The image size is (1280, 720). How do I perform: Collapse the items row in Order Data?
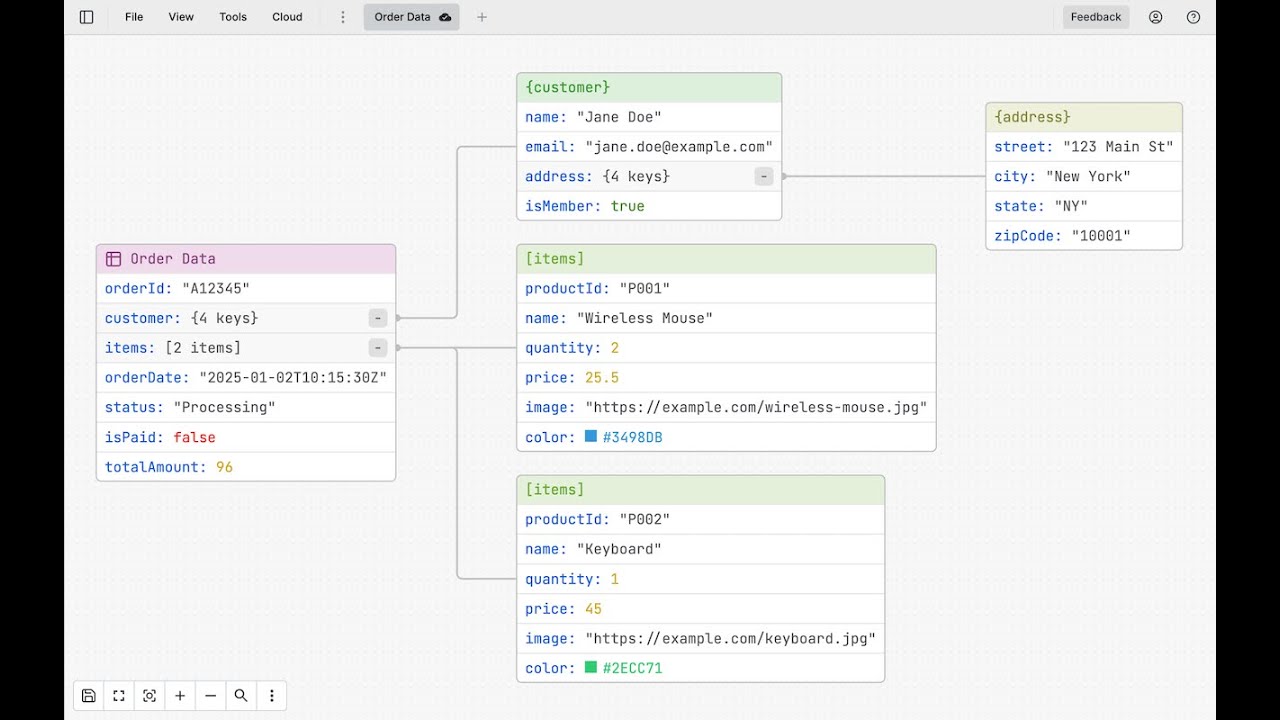(378, 348)
